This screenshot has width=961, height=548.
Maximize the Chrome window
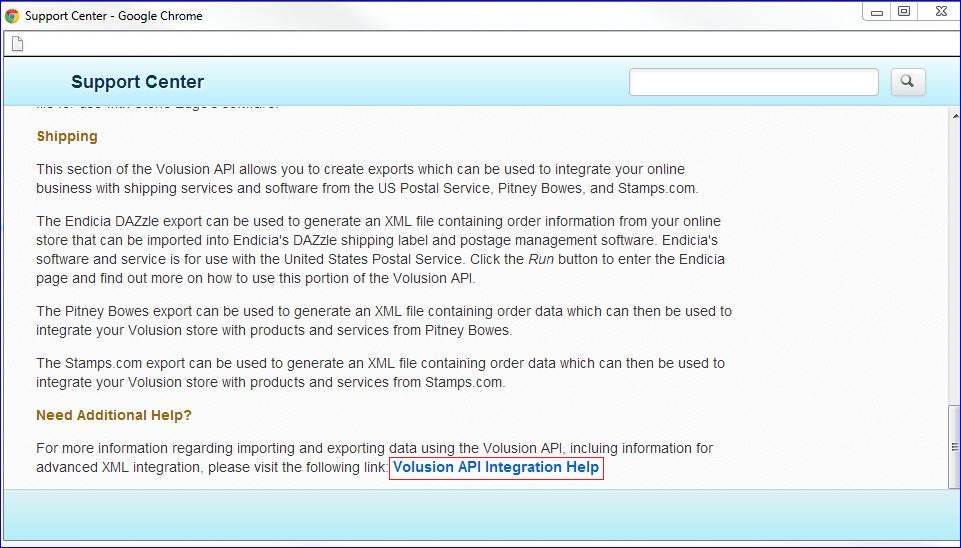[x=904, y=12]
